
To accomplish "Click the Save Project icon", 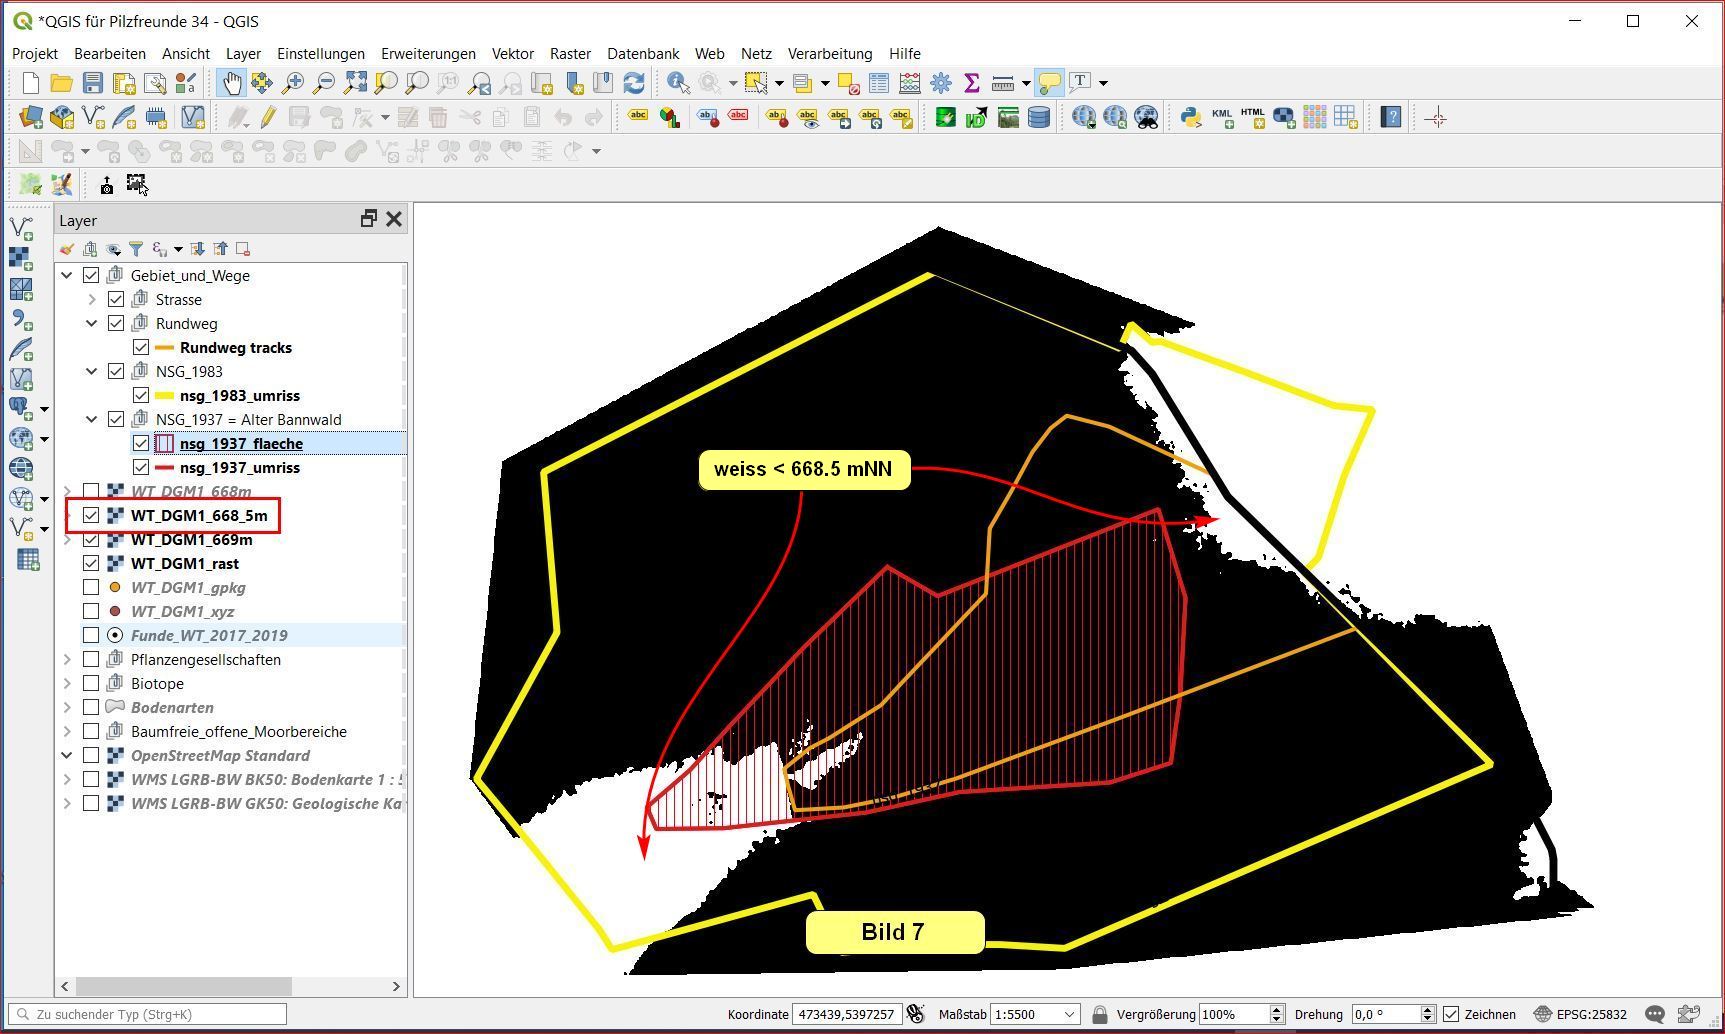I will (93, 83).
